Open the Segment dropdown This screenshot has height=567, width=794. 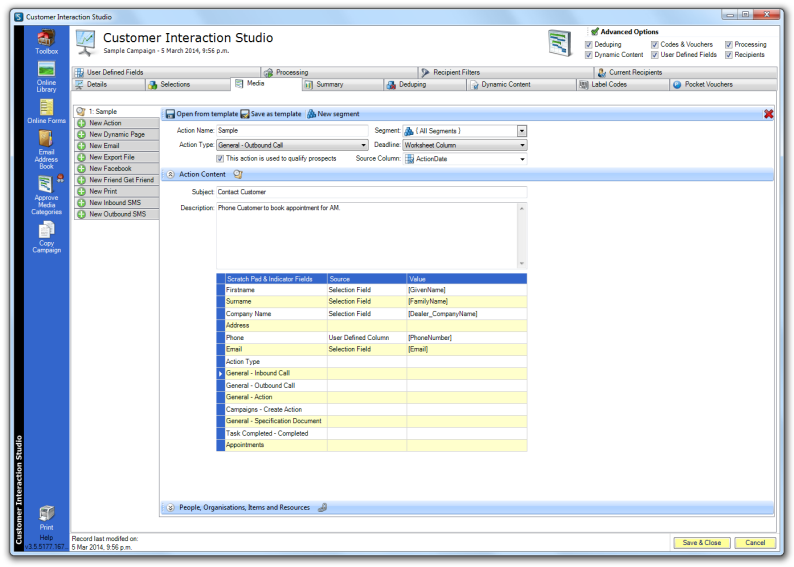[521, 131]
